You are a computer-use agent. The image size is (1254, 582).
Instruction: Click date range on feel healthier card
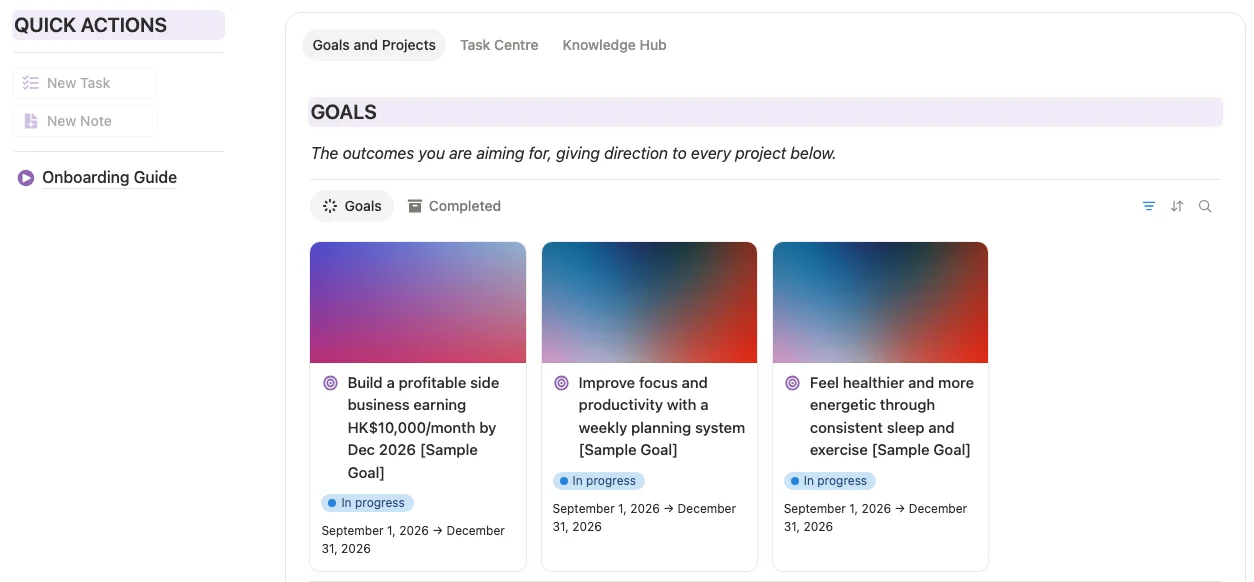pos(875,518)
